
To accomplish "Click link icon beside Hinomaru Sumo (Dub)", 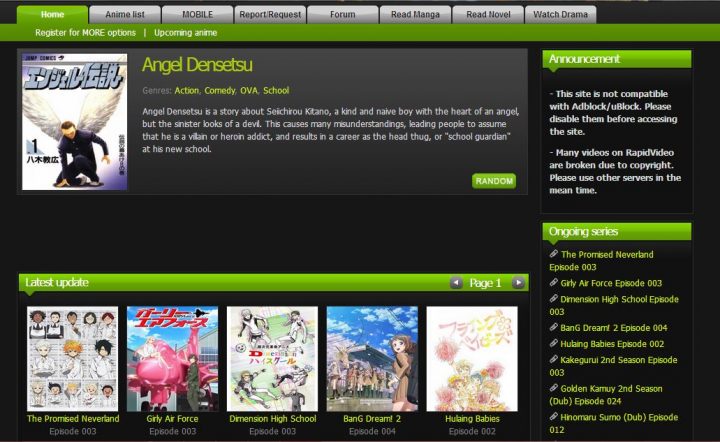I will click(x=554, y=417).
